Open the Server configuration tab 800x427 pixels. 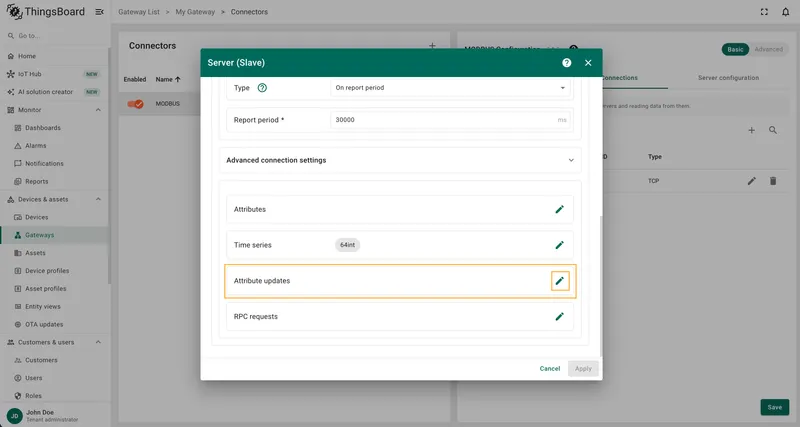pos(728,78)
